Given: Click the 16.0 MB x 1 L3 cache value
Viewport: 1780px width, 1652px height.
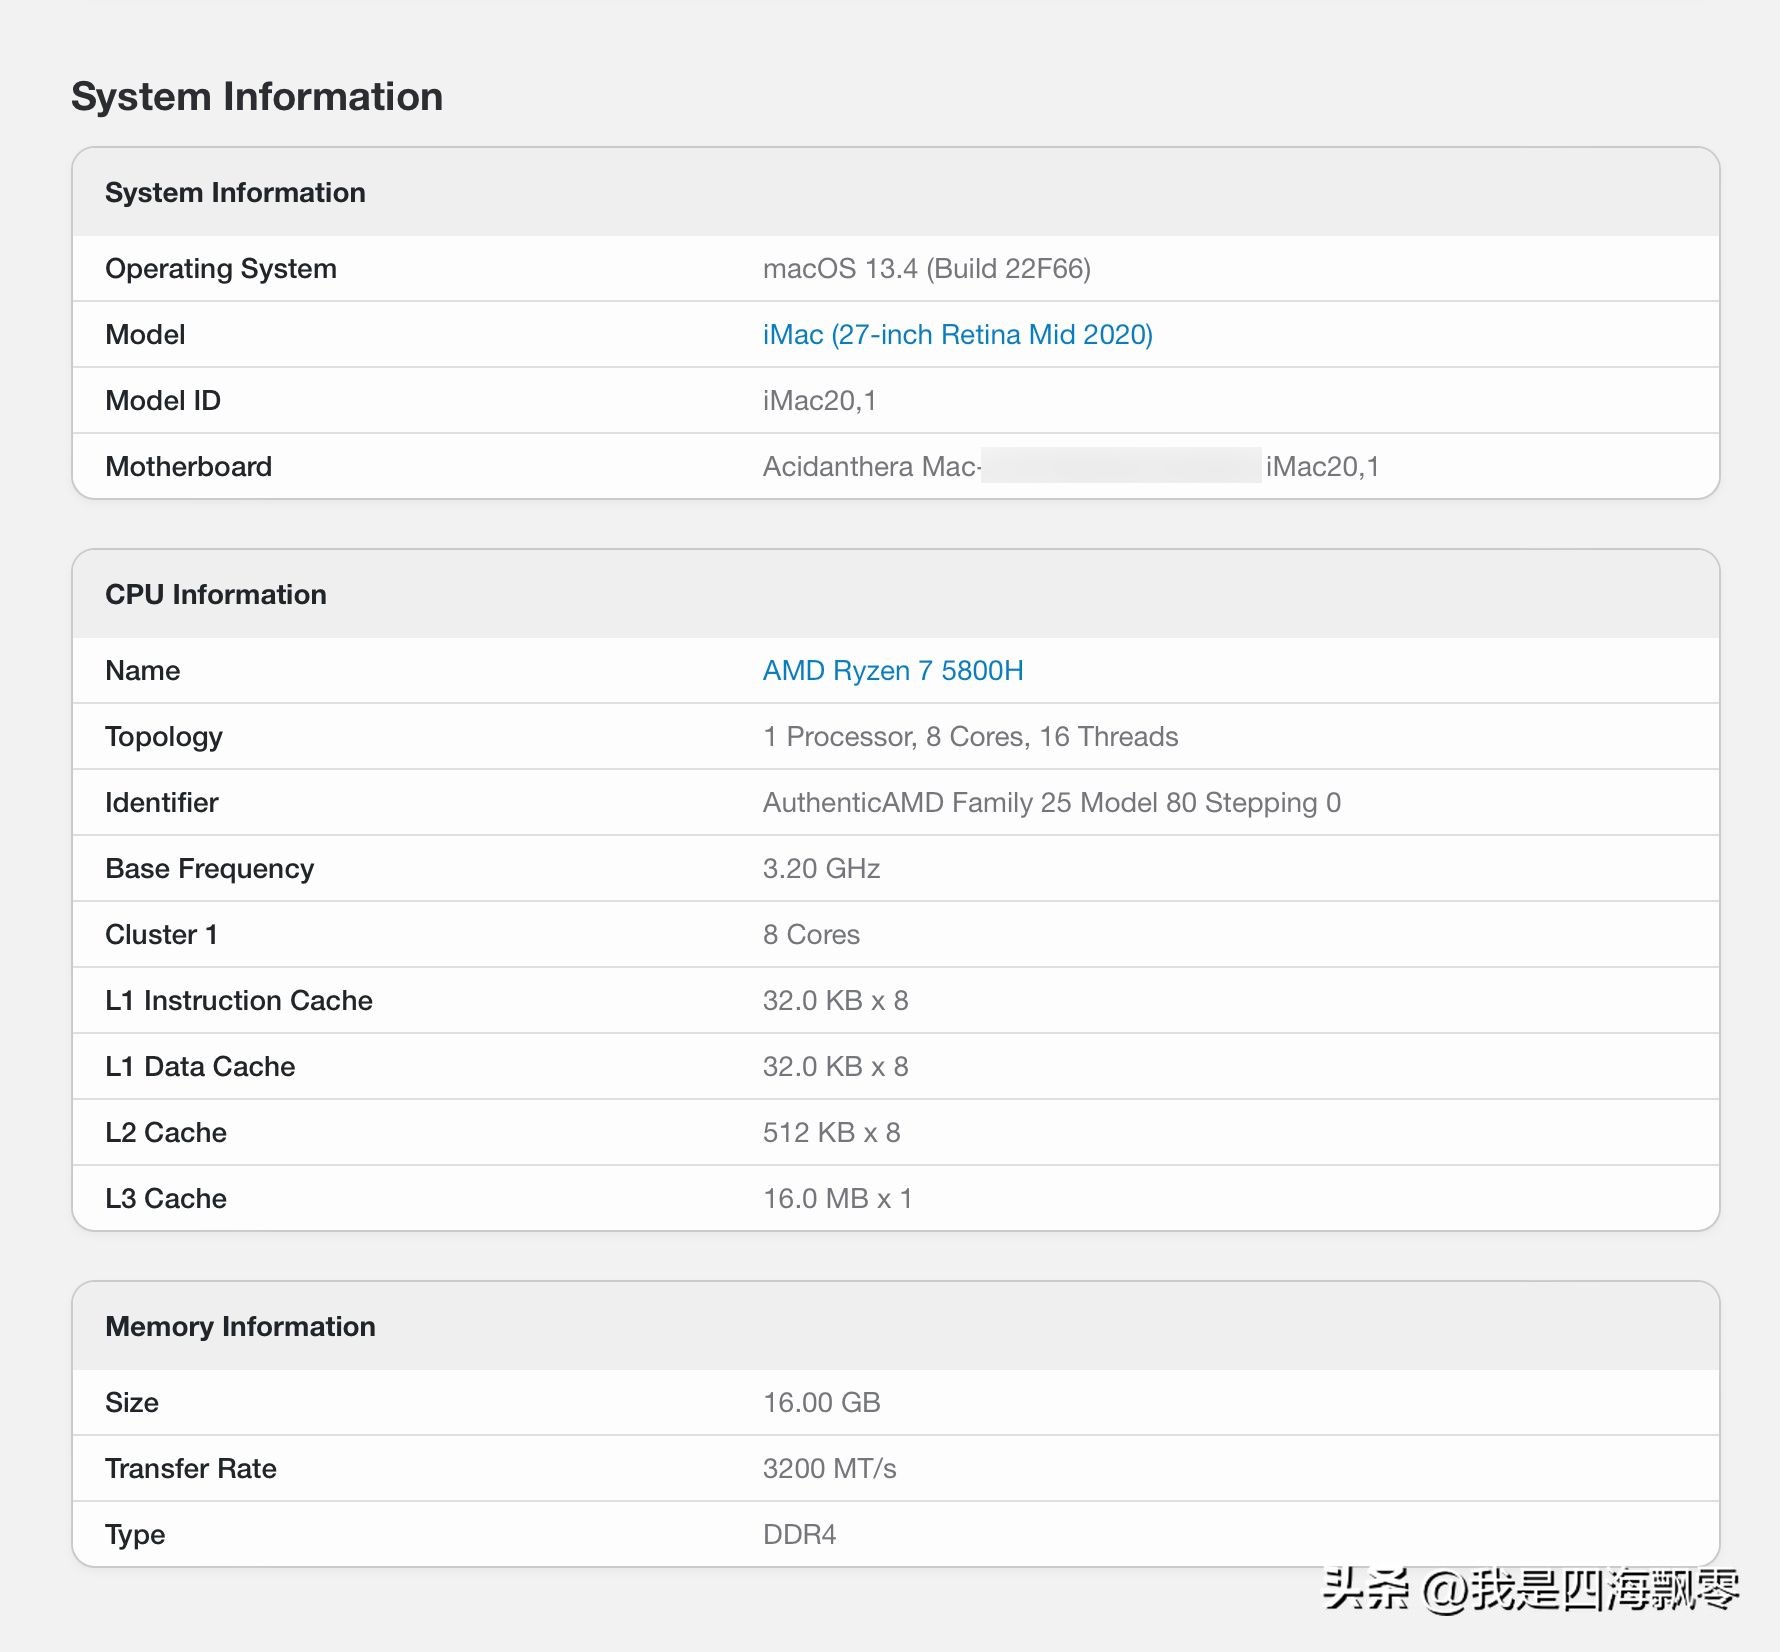Looking at the screenshot, I should tap(837, 1198).
